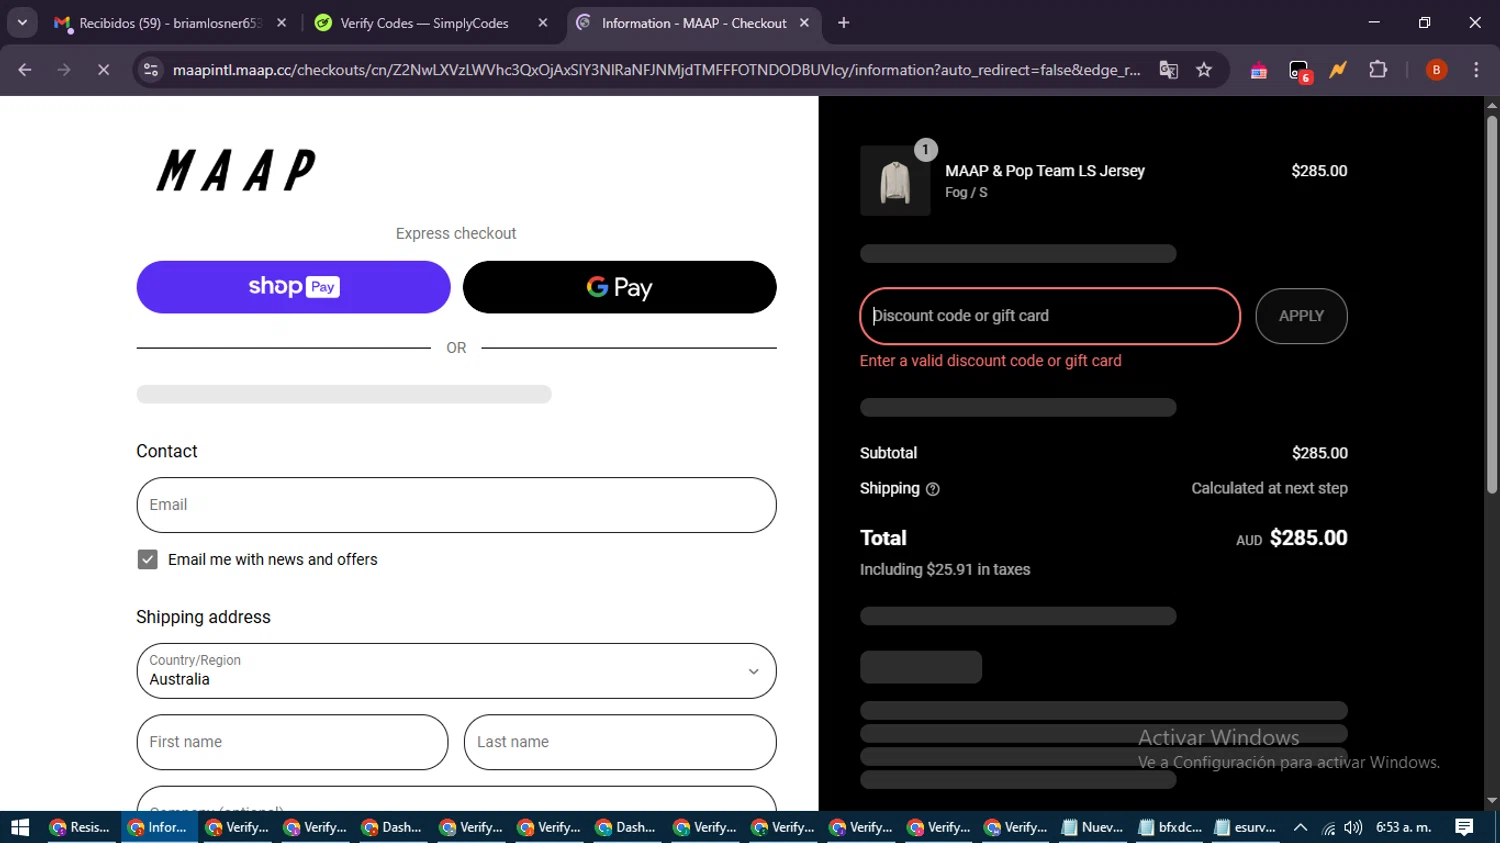Apply the discount code
1500x843 pixels.
click(x=1301, y=316)
